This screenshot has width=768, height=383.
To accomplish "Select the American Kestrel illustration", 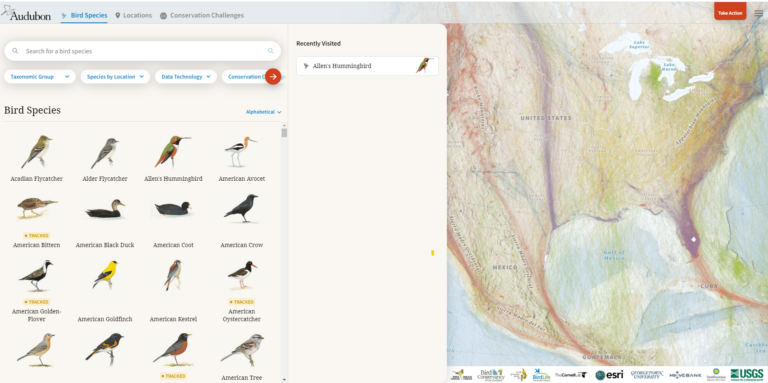I will 173,275.
